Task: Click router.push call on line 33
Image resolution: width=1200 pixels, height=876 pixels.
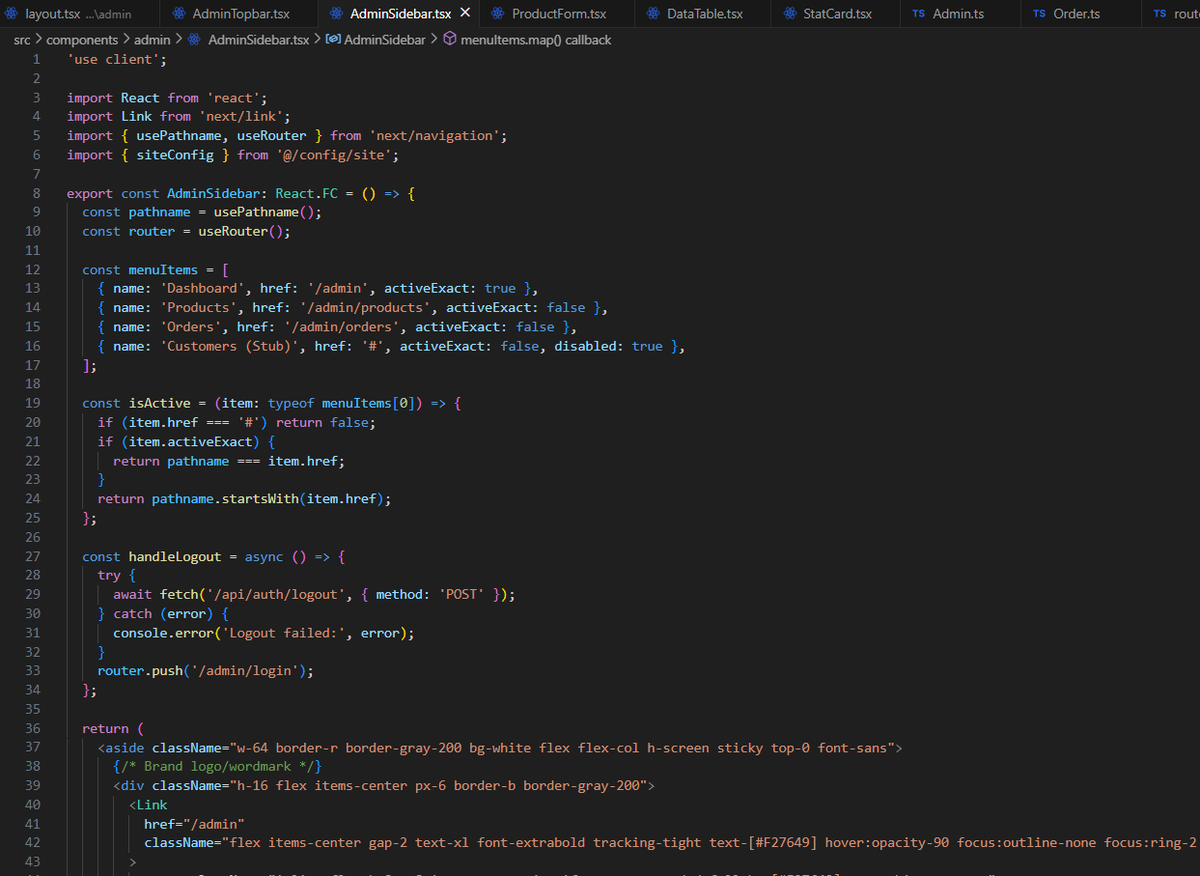Action: [140, 671]
